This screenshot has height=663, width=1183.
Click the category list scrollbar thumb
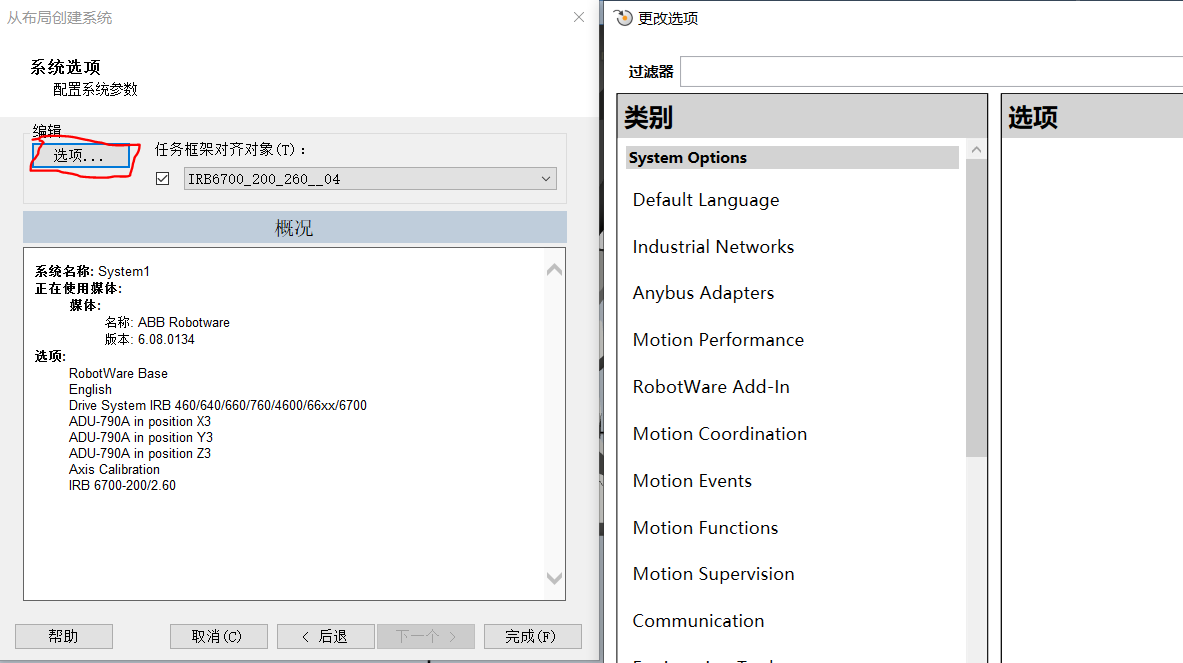click(976, 308)
